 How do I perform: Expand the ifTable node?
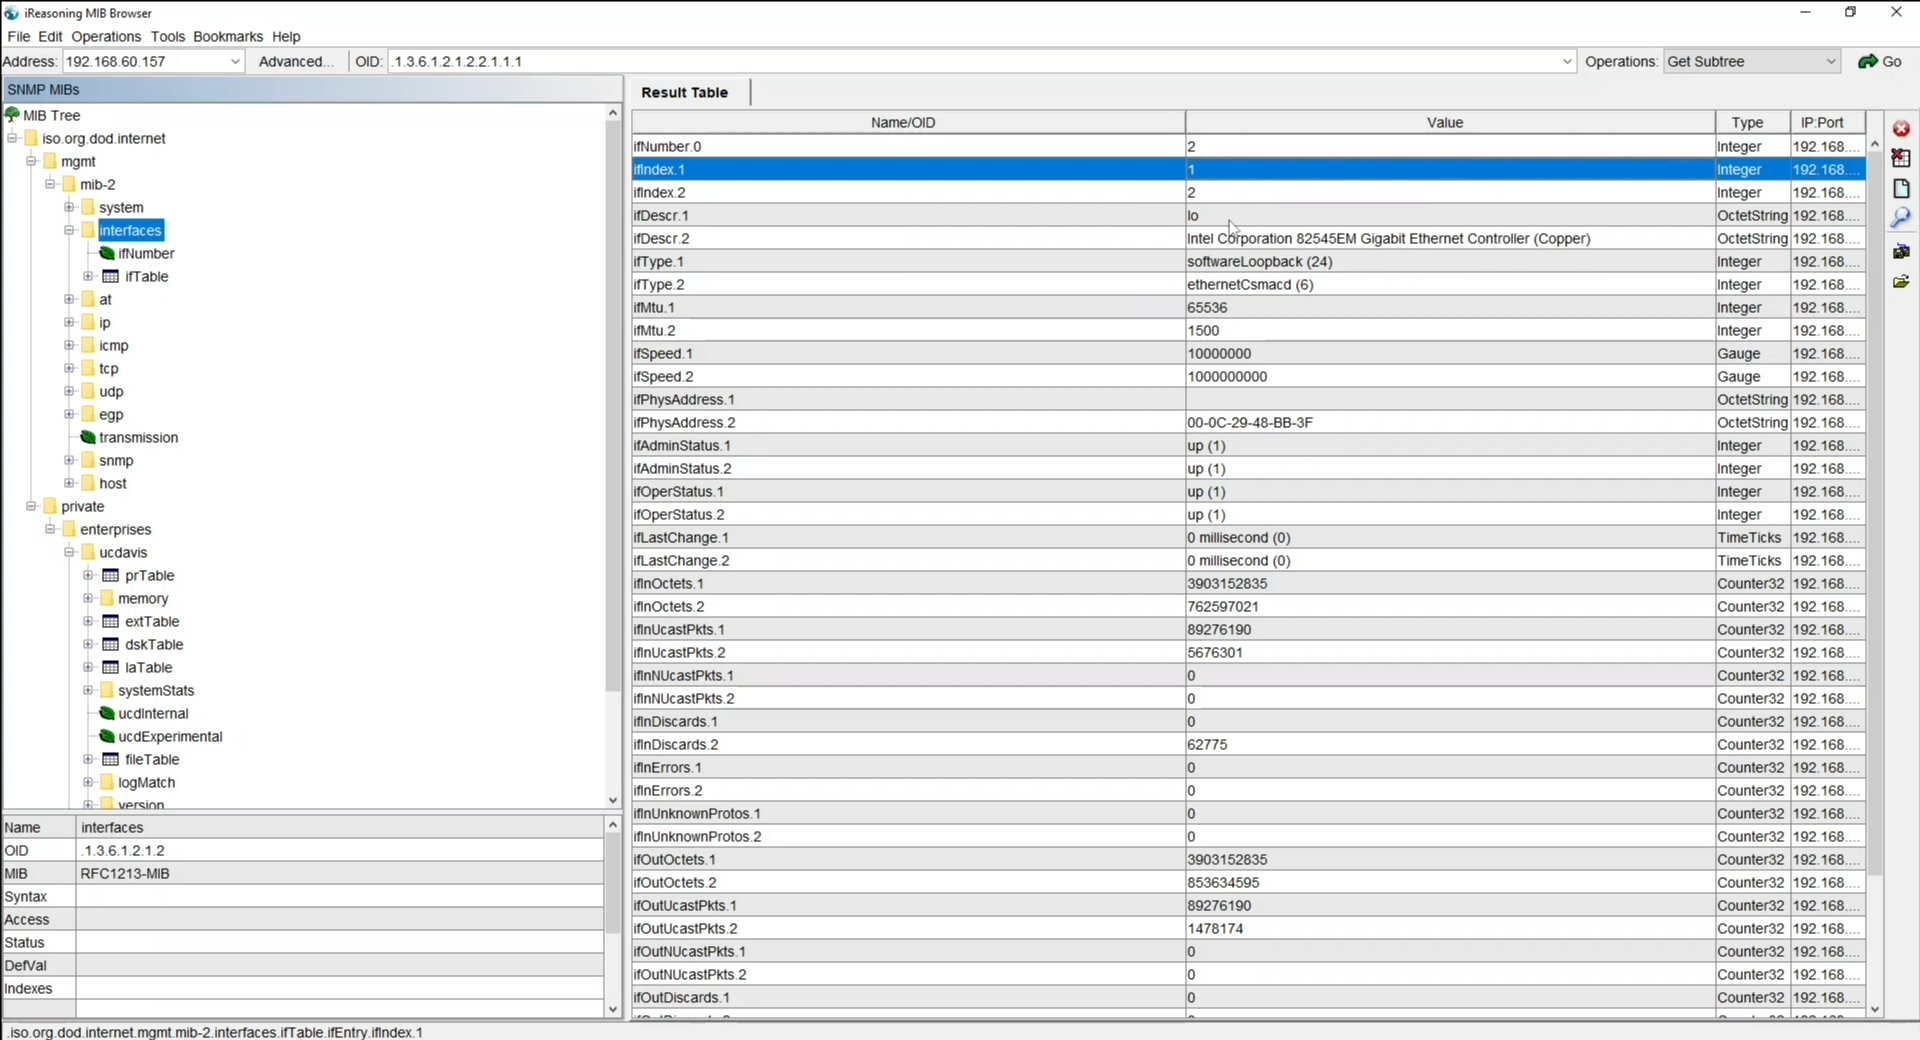88,277
